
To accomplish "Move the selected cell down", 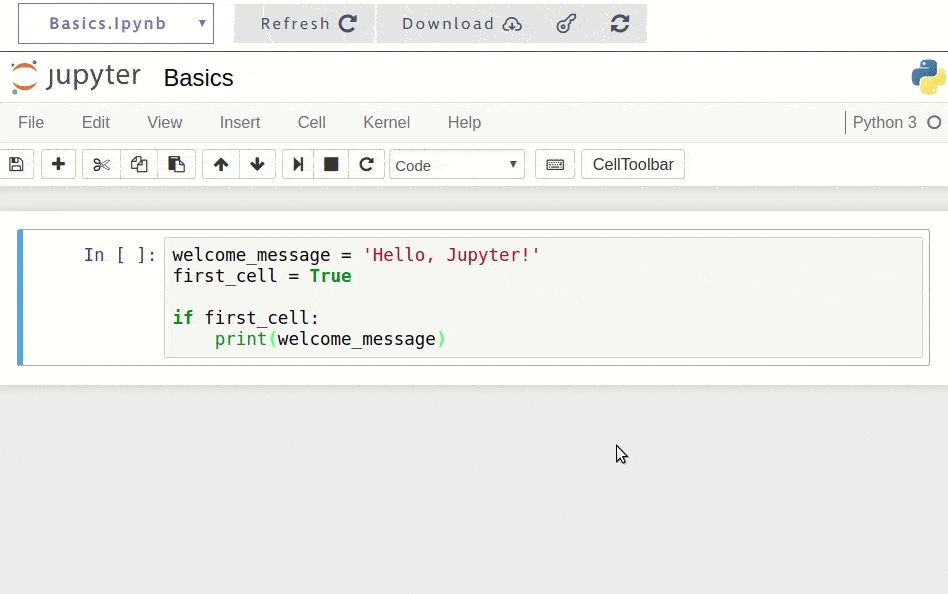I will click(257, 164).
